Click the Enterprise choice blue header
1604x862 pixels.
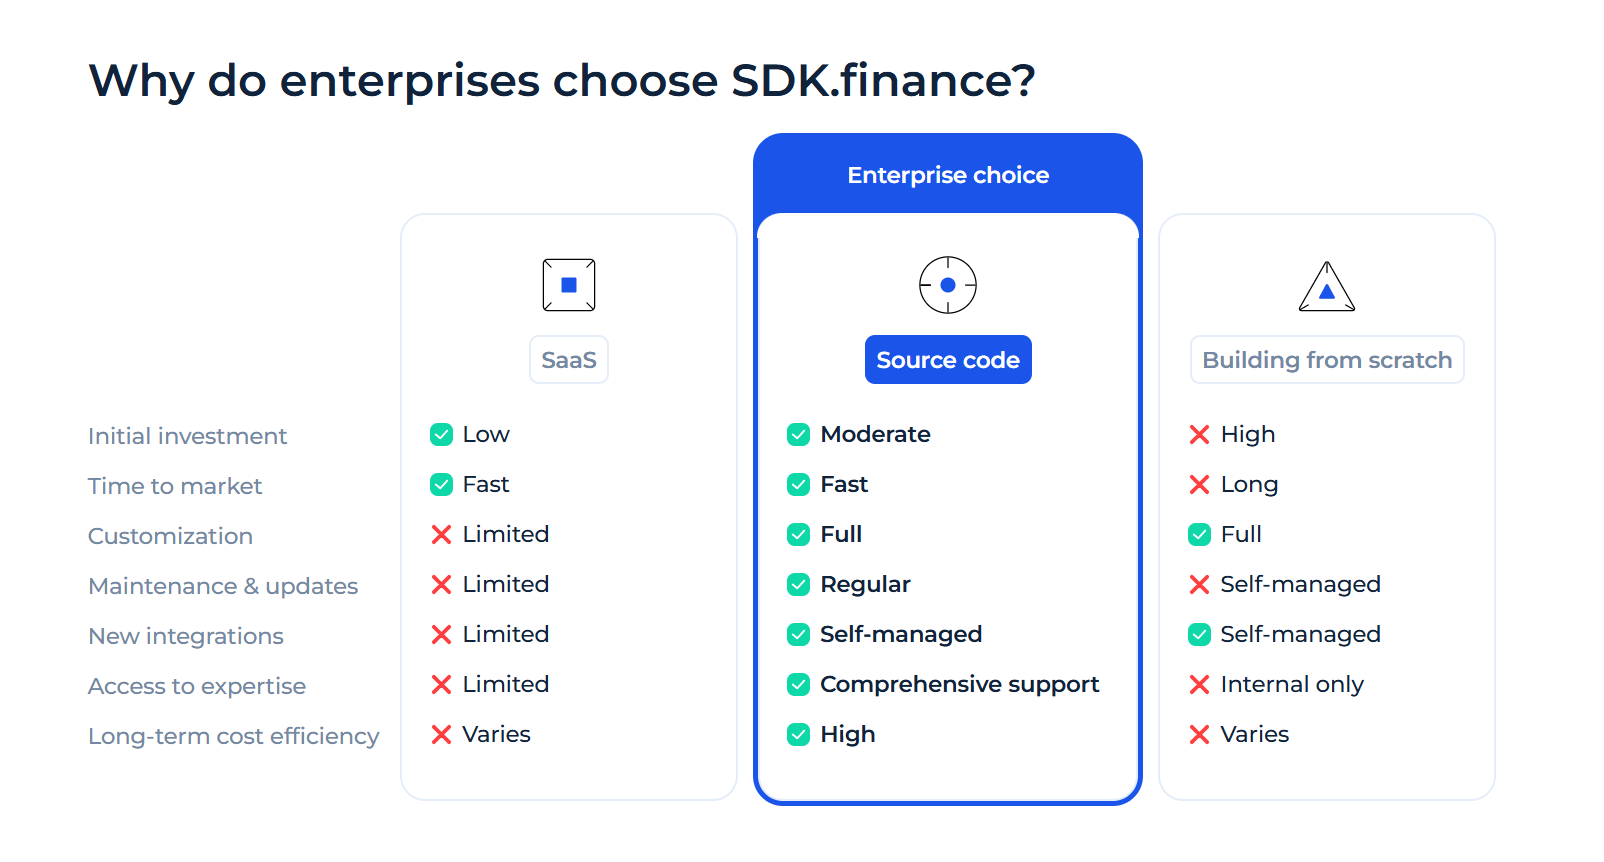947,175
